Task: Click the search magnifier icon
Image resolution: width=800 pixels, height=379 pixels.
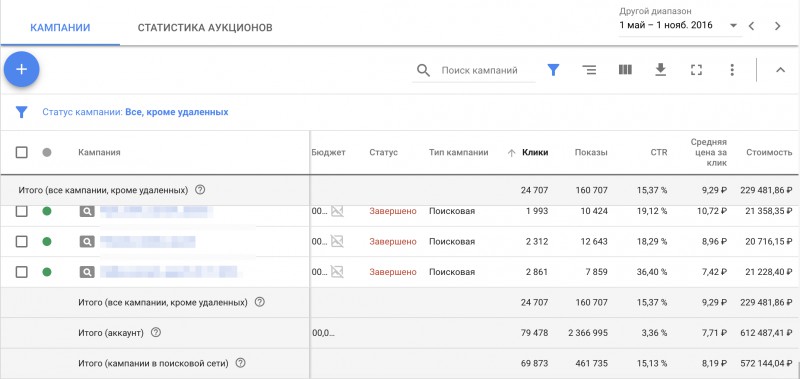Action: coord(423,70)
